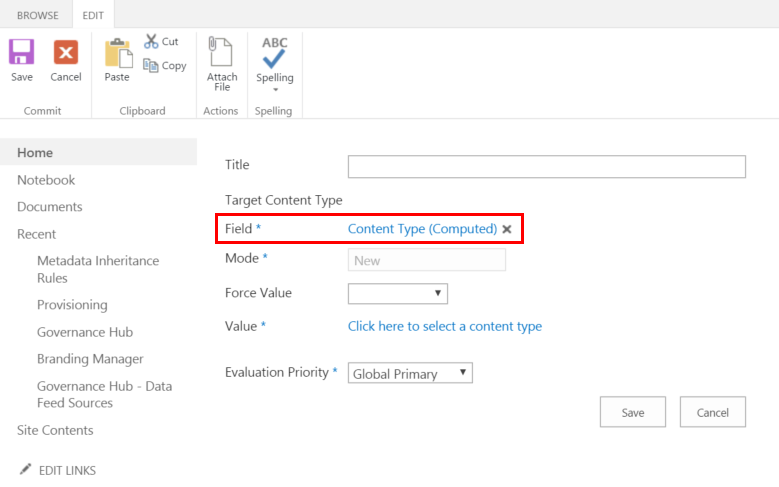Click the EDIT LINKS pencil icon
779x487 pixels.
[x=26, y=469]
